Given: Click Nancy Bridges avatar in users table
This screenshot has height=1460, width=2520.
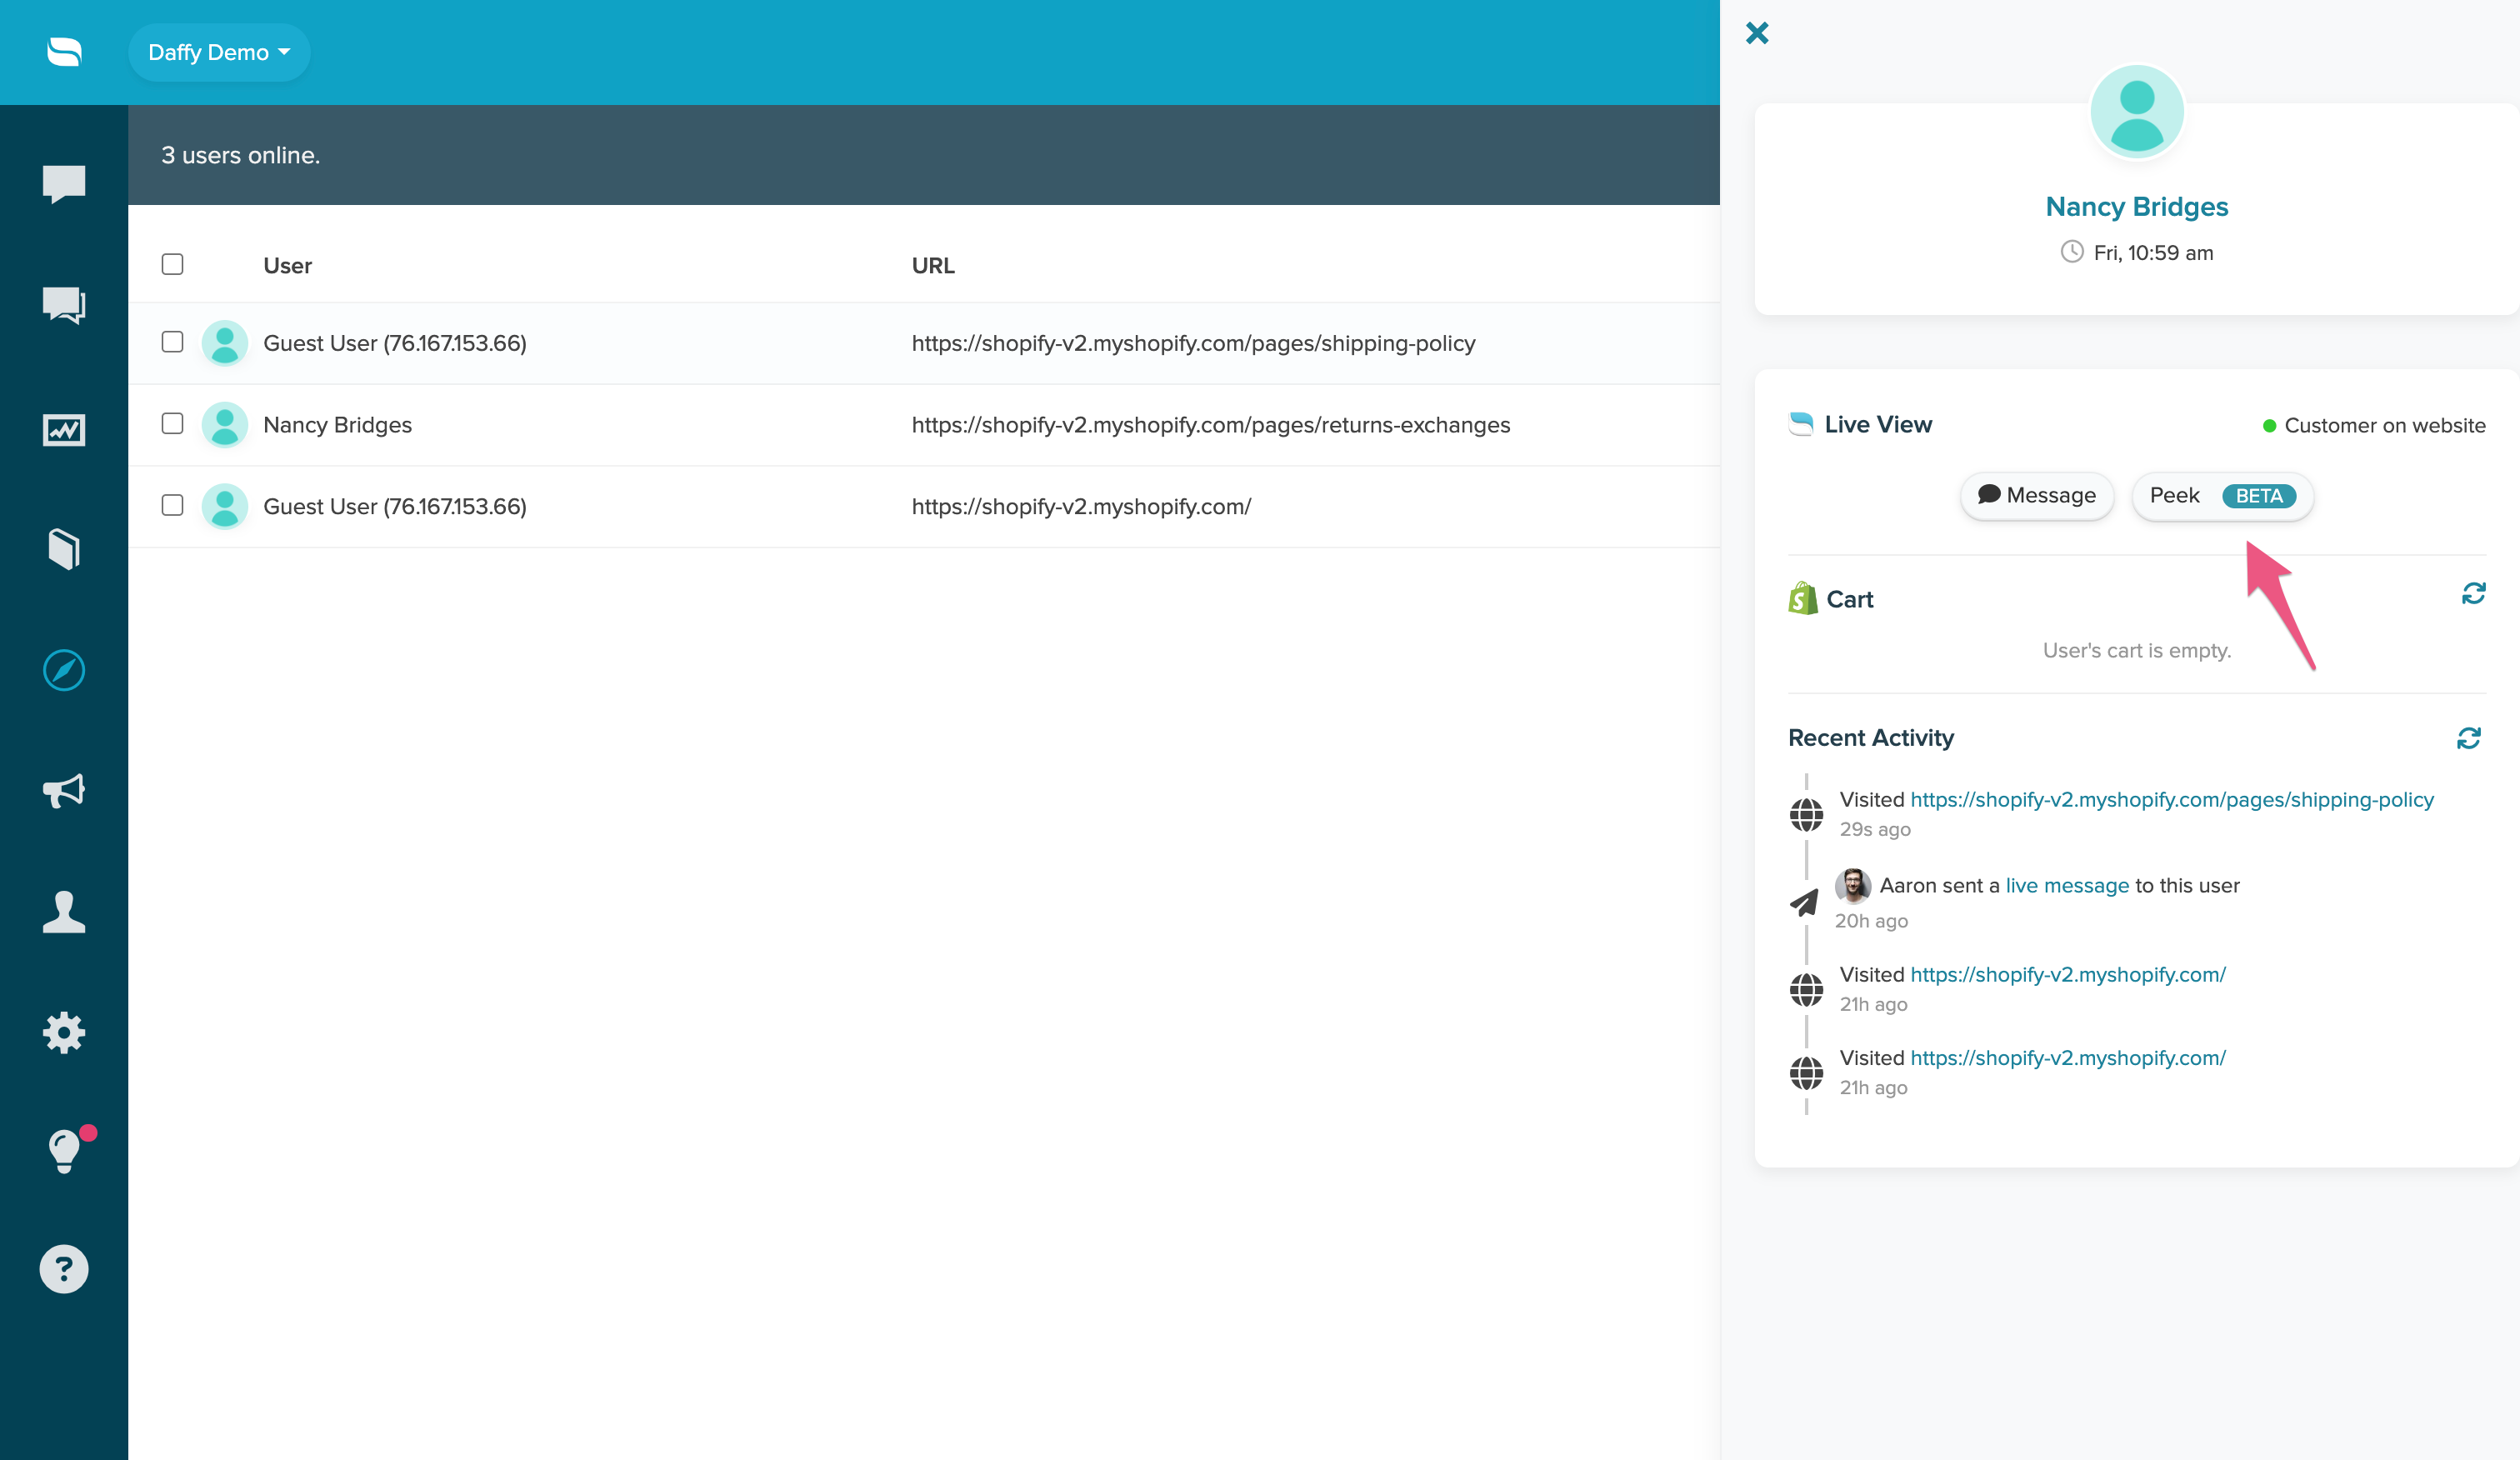Looking at the screenshot, I should pyautogui.click(x=225, y=425).
